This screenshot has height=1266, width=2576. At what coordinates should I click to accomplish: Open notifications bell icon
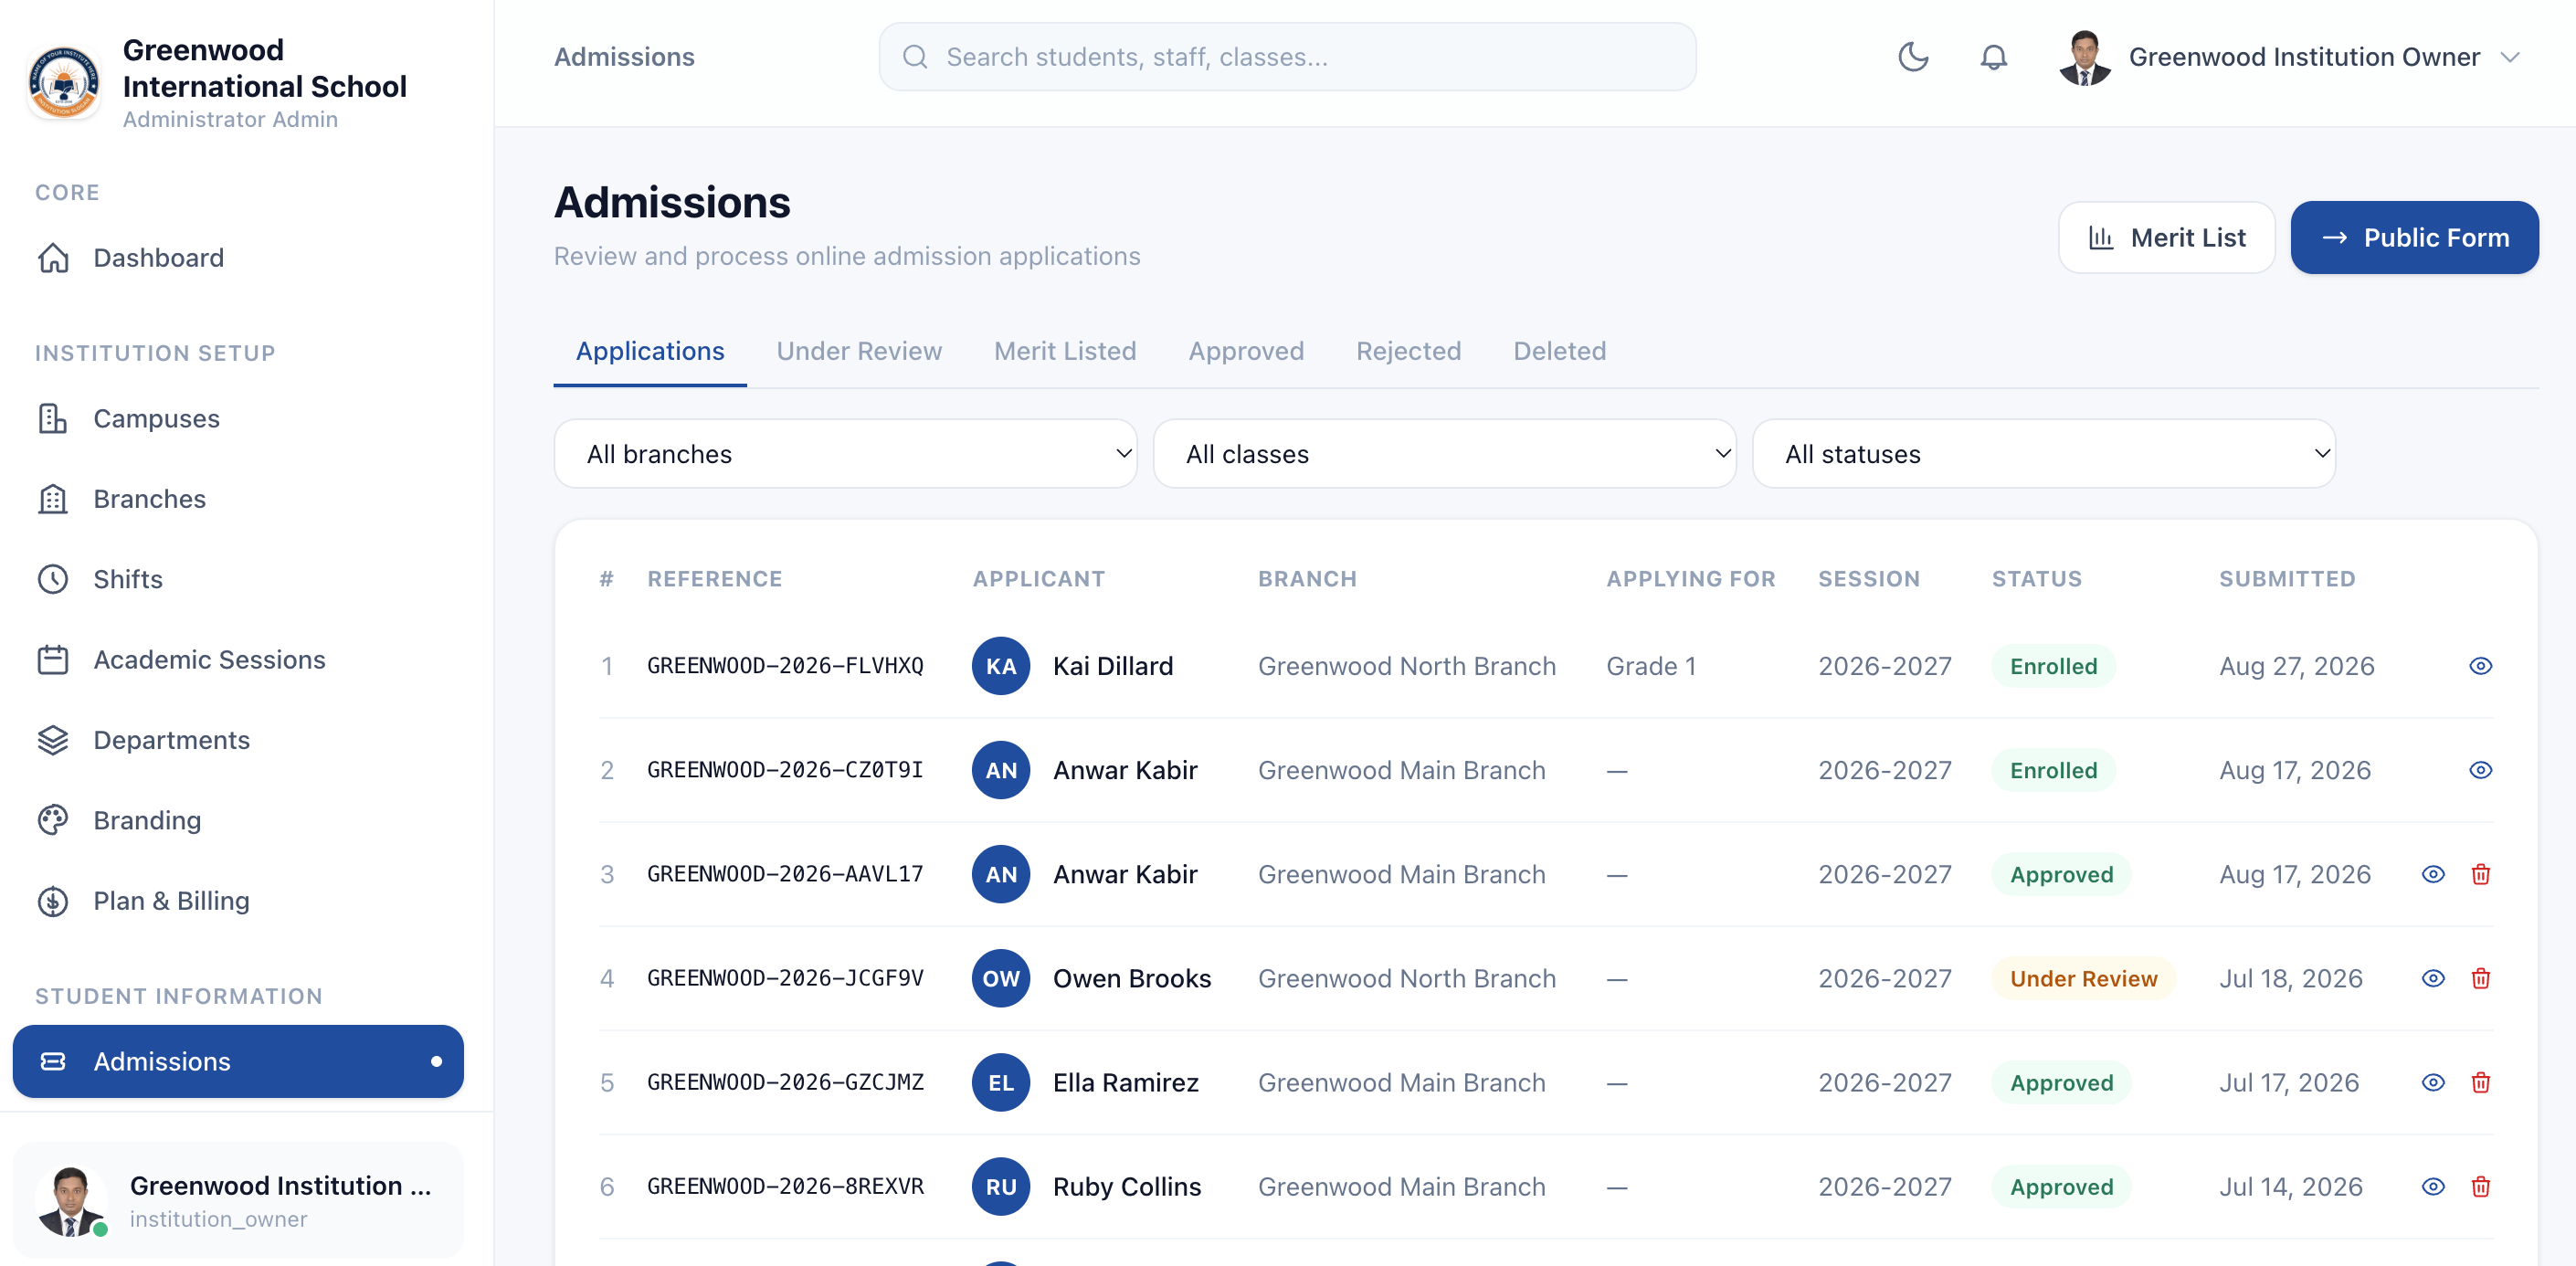(x=1993, y=57)
